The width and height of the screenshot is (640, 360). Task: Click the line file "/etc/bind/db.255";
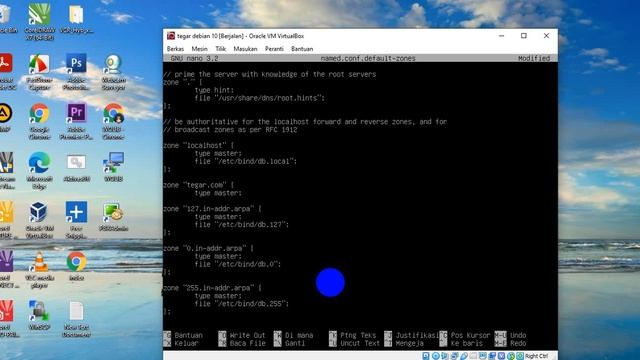click(242, 304)
